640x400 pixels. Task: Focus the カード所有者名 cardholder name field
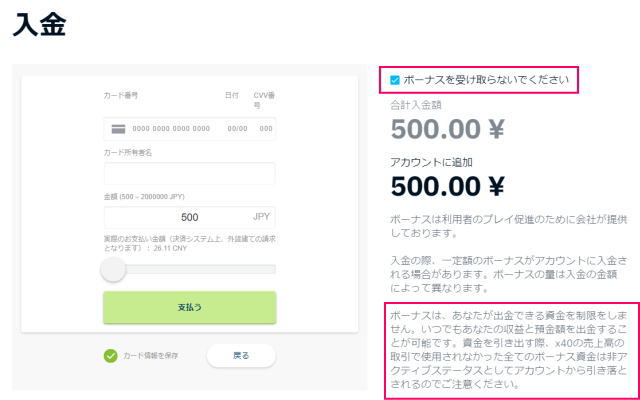(x=190, y=174)
